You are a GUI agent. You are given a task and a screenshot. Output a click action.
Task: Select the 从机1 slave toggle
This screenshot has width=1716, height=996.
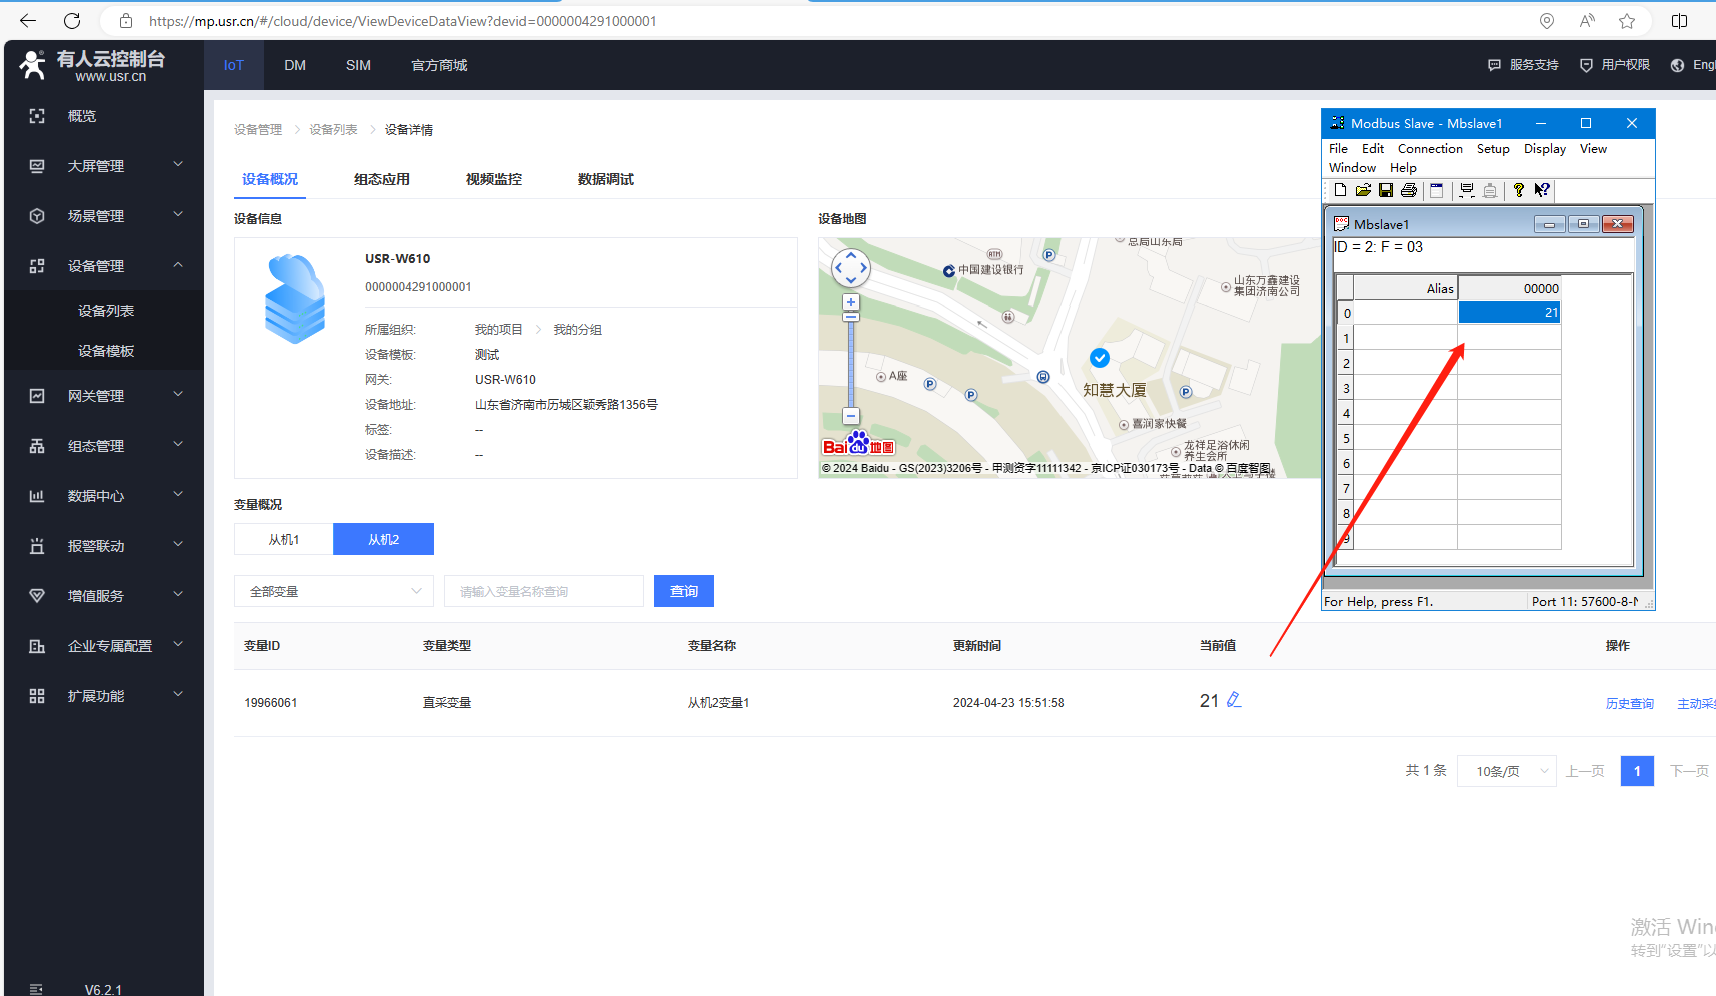(x=284, y=539)
